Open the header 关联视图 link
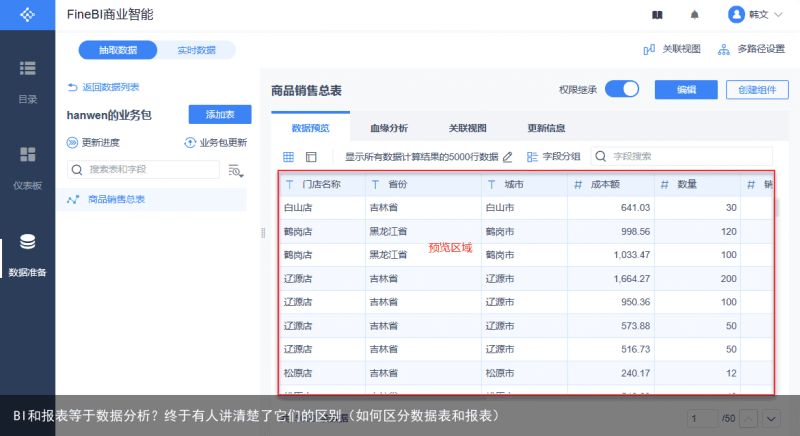Image resolution: width=800 pixels, height=436 pixels. [x=672, y=49]
